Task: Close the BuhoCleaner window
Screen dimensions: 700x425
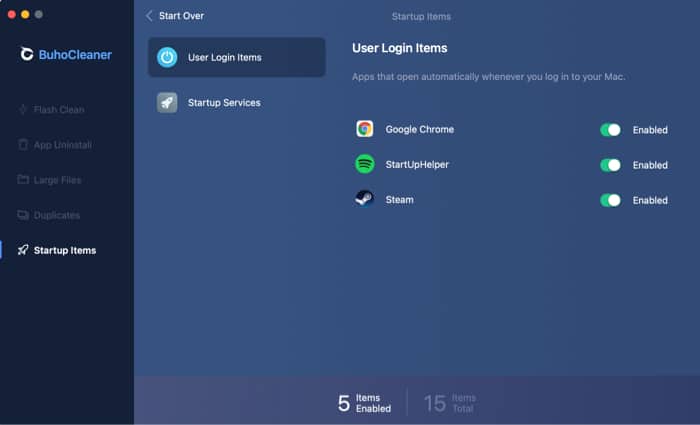Action: (12, 14)
